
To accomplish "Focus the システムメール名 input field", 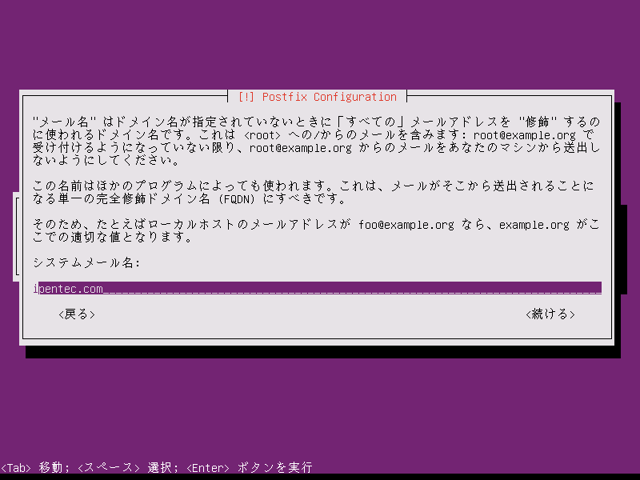I will click(317, 288).
